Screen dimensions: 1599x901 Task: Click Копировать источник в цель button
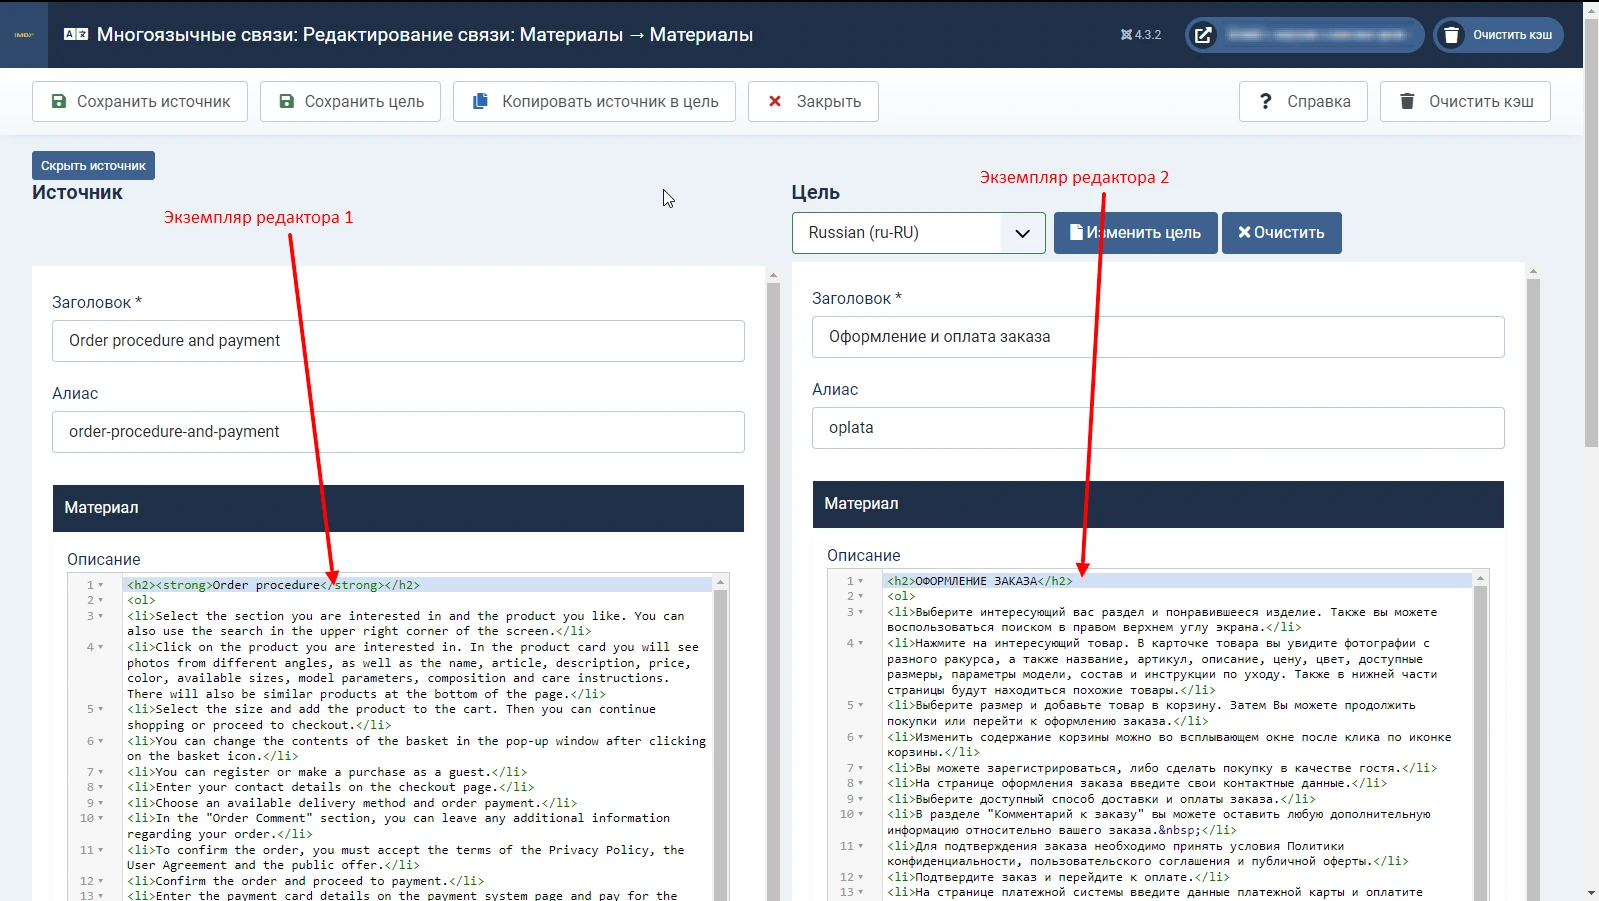[x=594, y=101]
